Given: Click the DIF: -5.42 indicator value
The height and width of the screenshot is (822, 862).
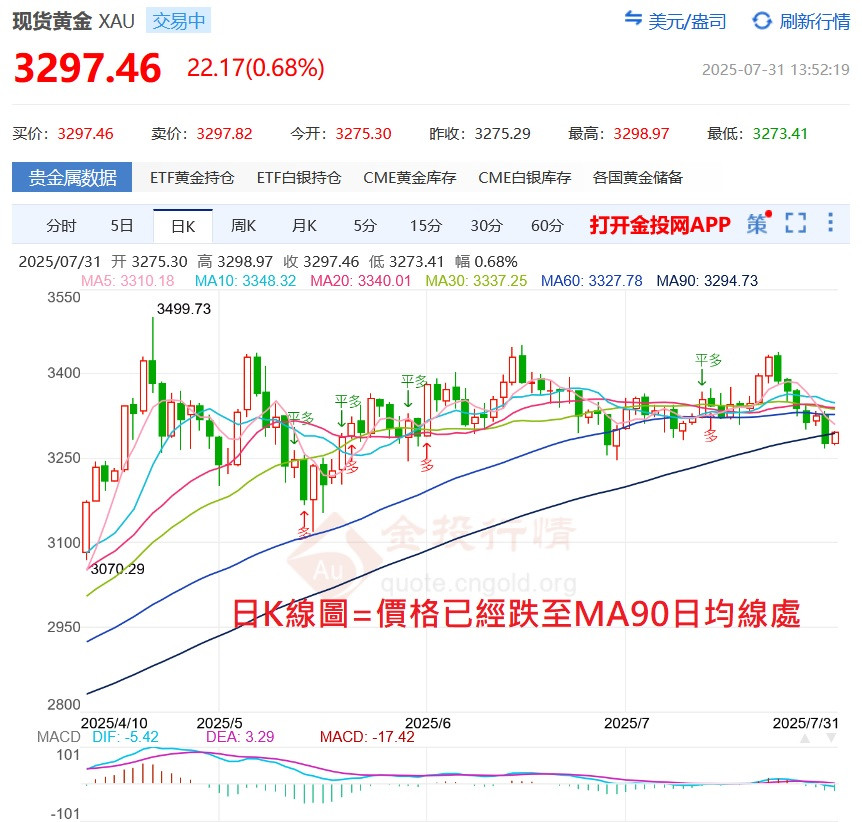Looking at the screenshot, I should (125, 737).
